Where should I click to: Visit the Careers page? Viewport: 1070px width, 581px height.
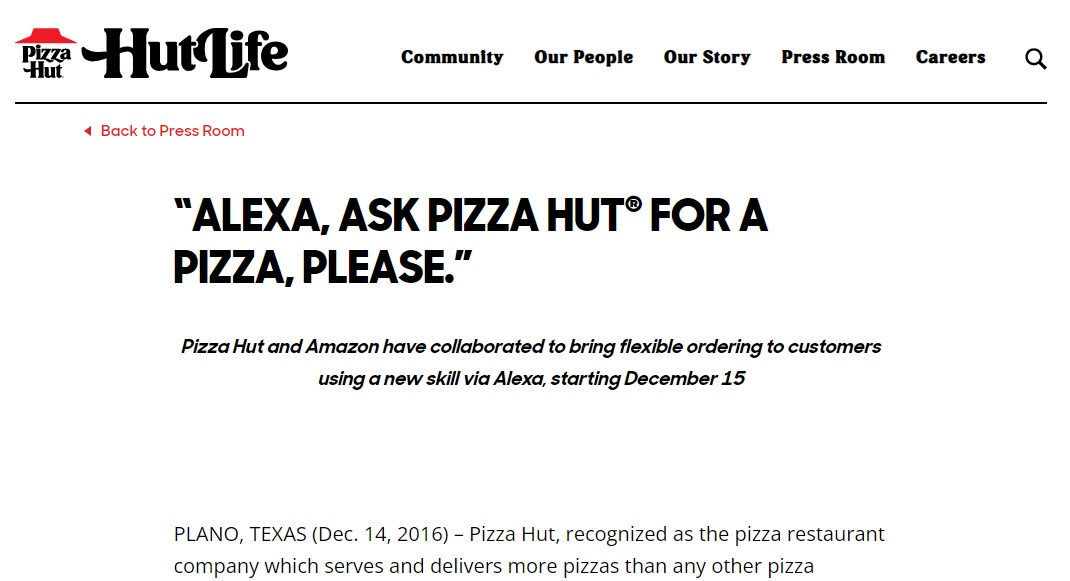point(950,57)
